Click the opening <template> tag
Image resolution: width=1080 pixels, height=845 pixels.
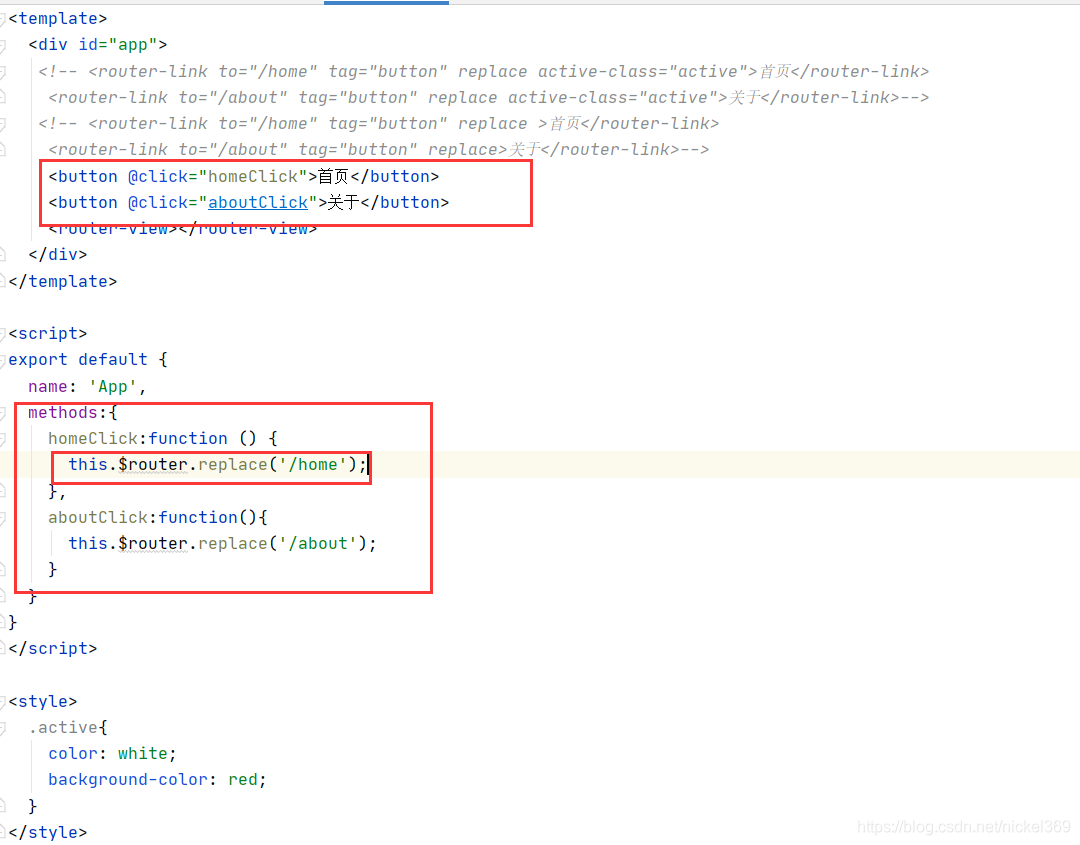pos(58,19)
